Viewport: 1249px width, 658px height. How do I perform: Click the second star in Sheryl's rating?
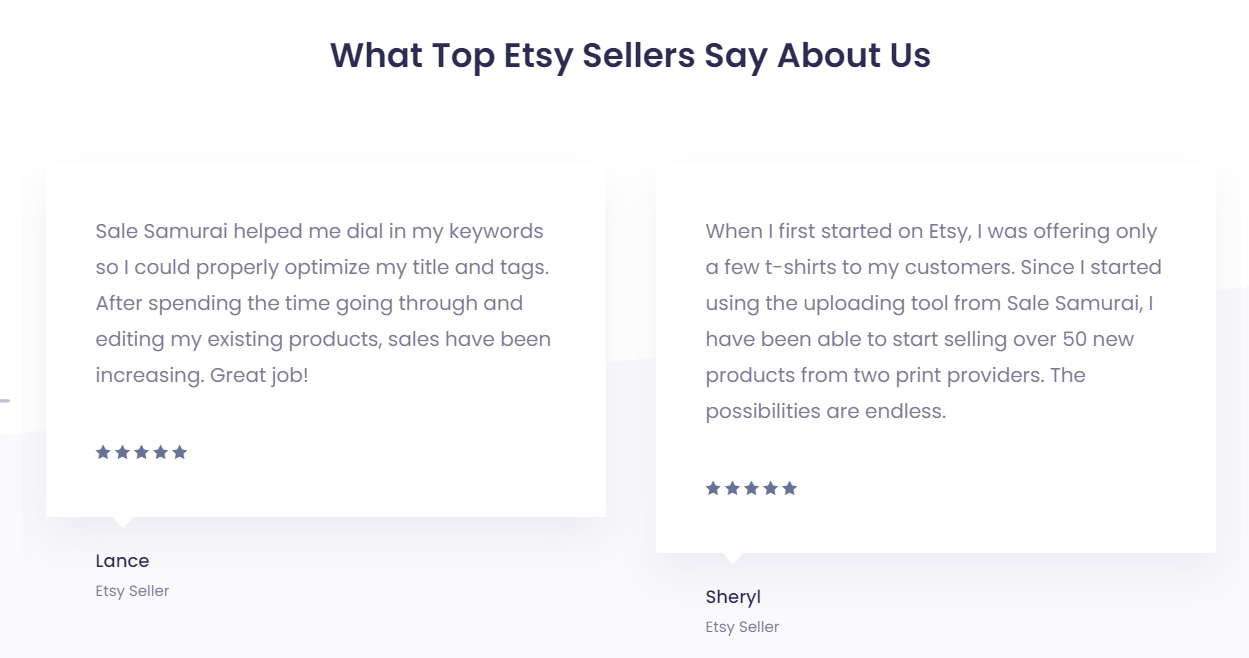coord(732,488)
